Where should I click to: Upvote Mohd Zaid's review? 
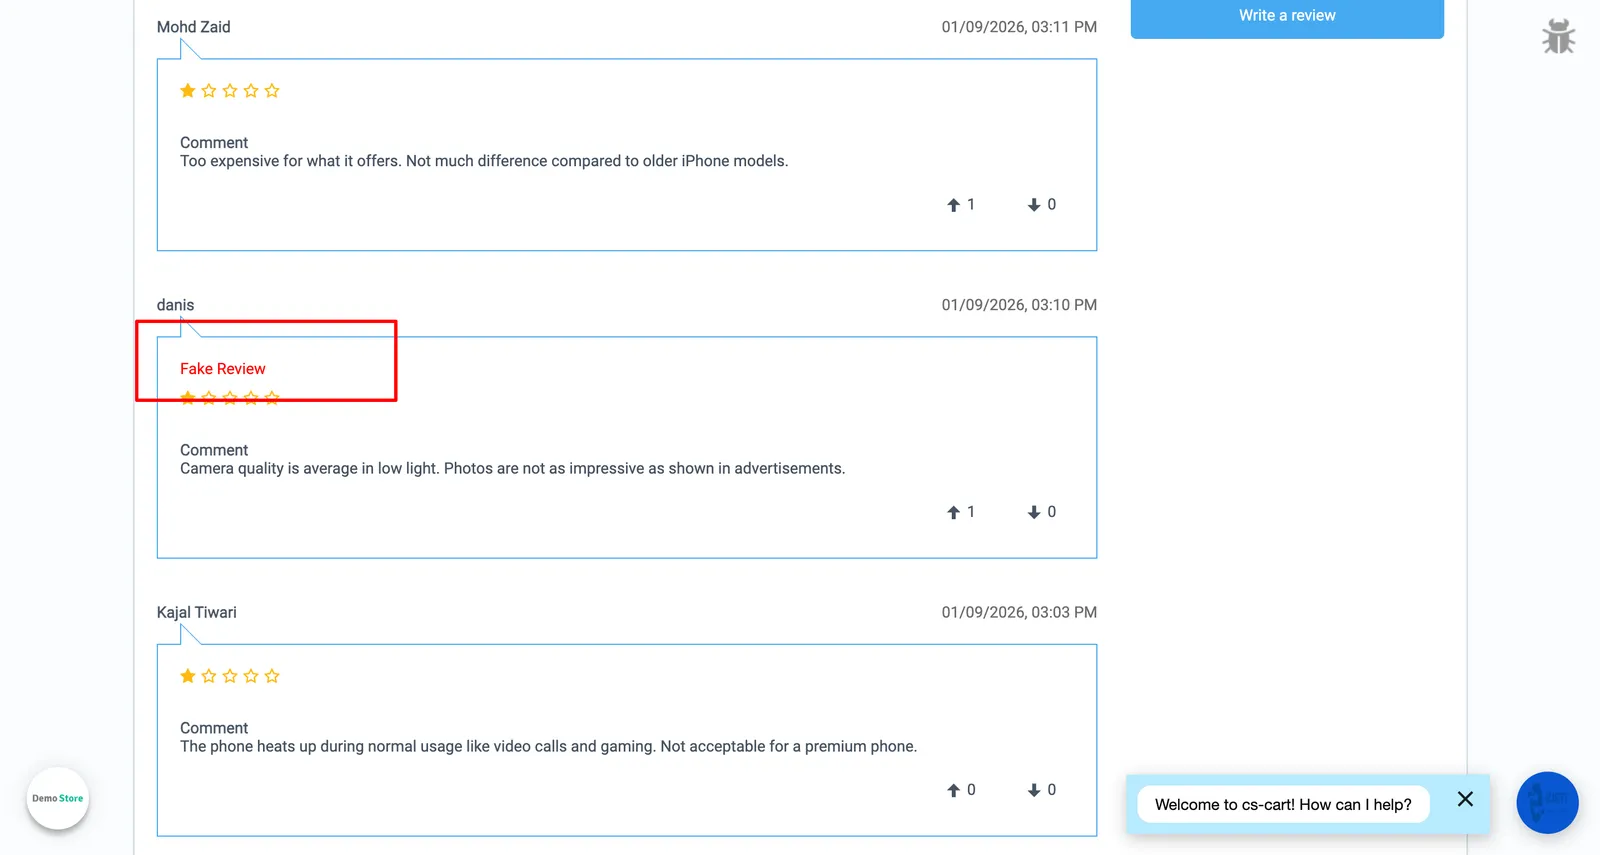954,205
